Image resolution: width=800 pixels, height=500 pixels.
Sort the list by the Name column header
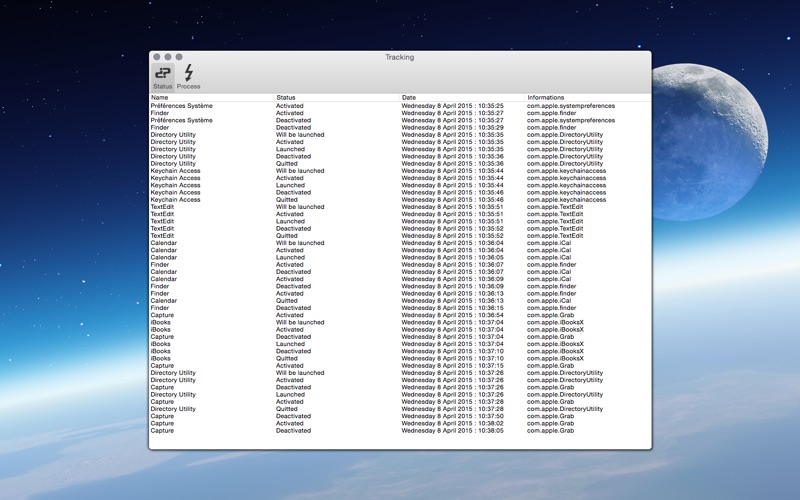pos(212,97)
